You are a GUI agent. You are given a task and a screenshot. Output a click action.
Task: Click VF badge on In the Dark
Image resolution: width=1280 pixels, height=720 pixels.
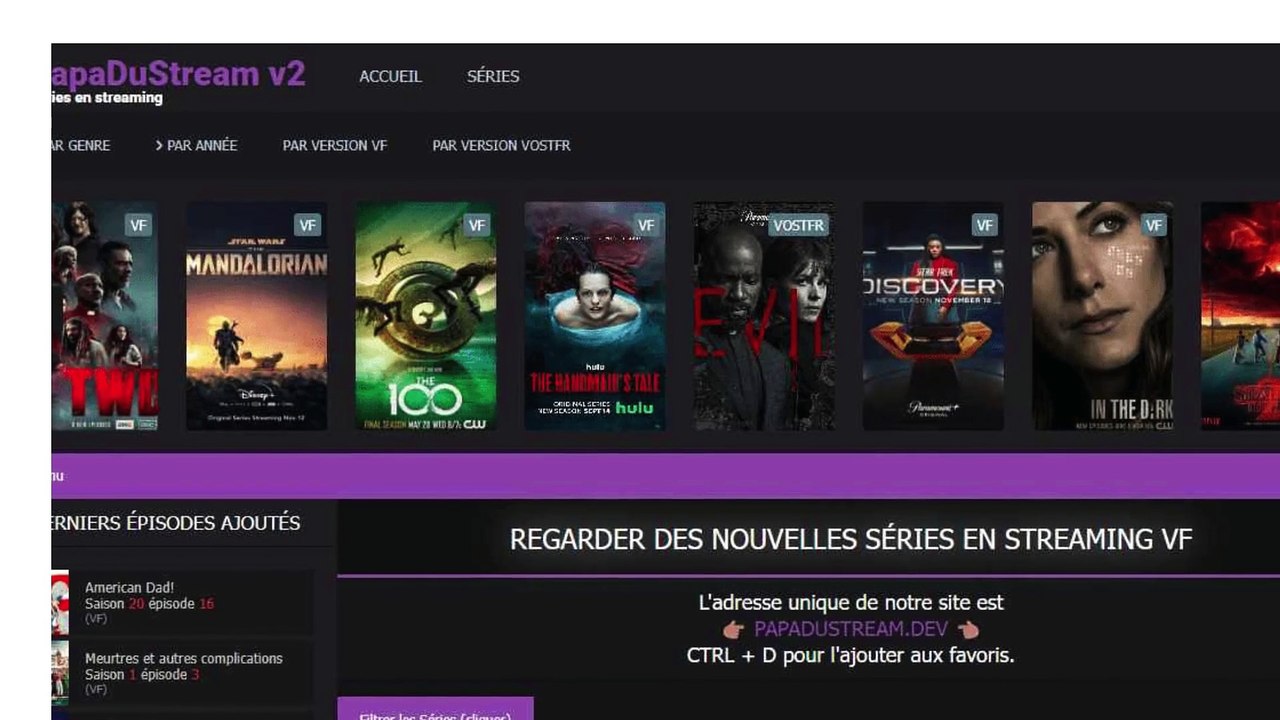click(1153, 226)
